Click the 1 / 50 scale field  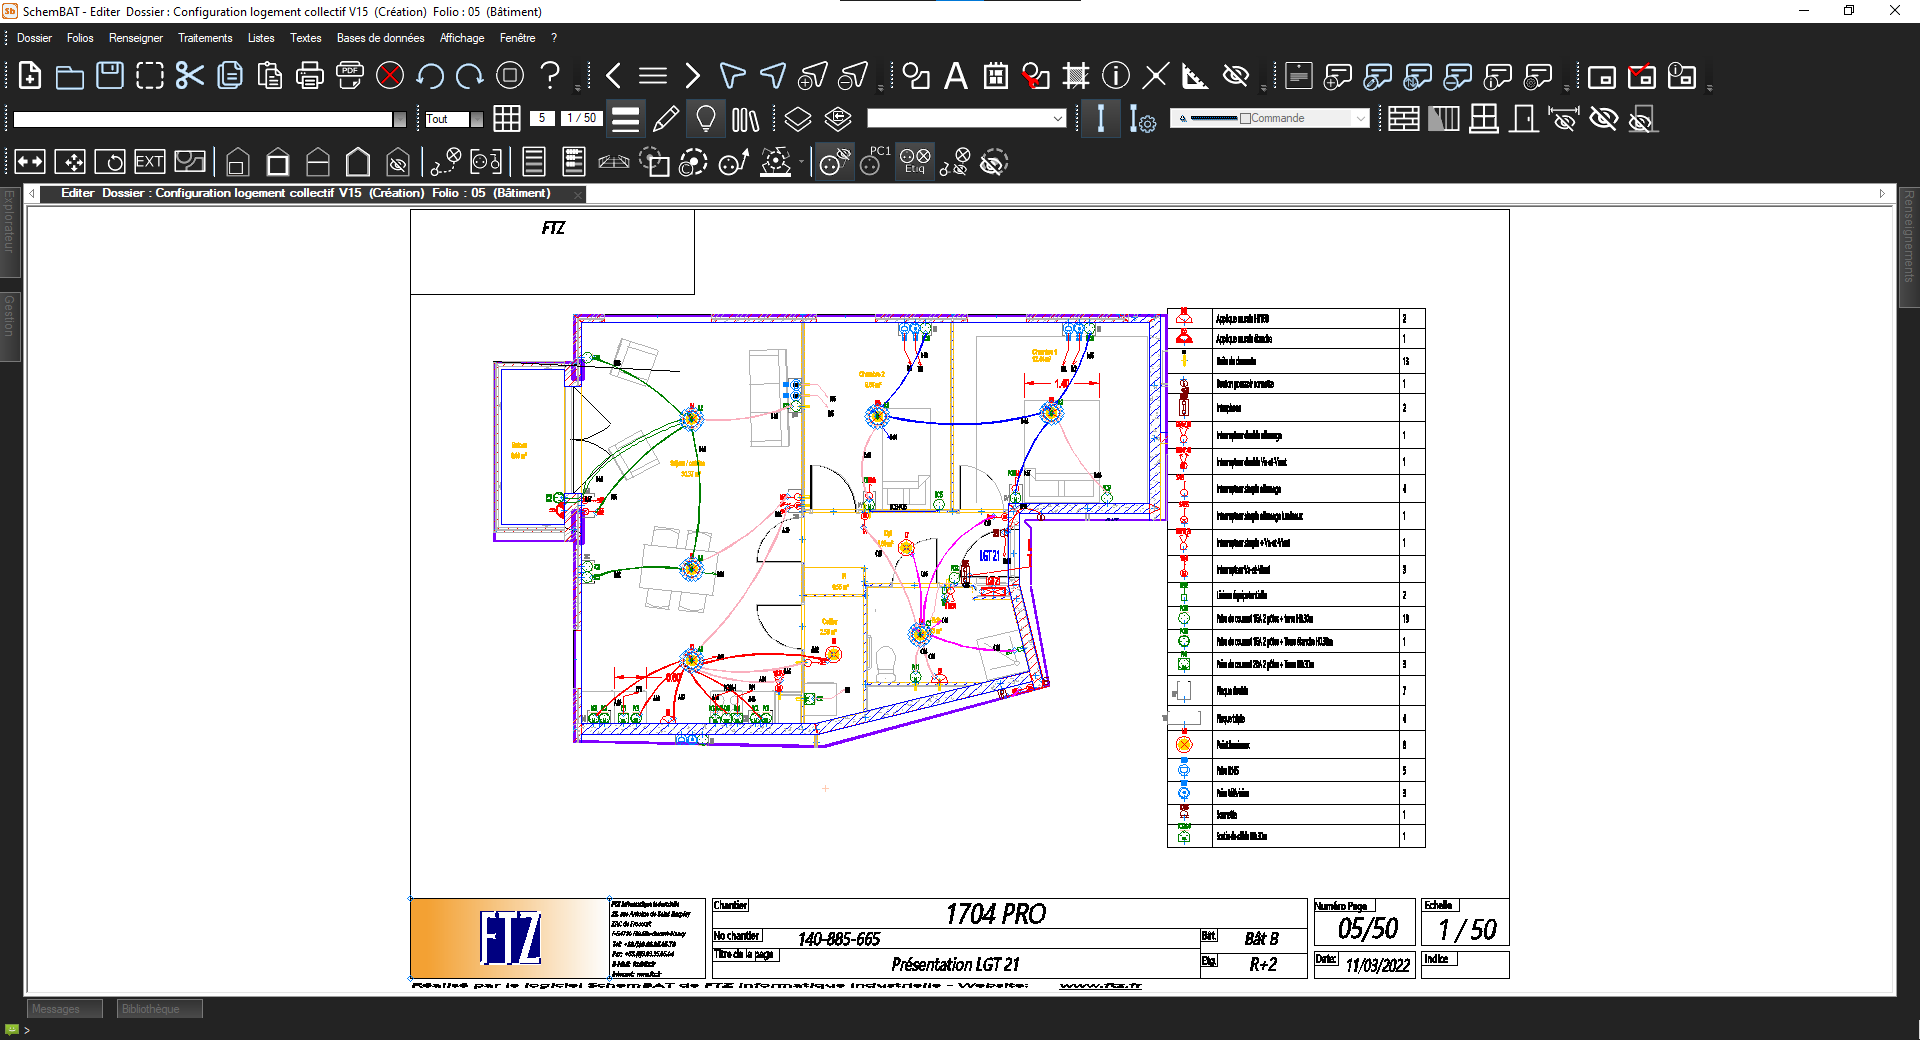point(581,118)
